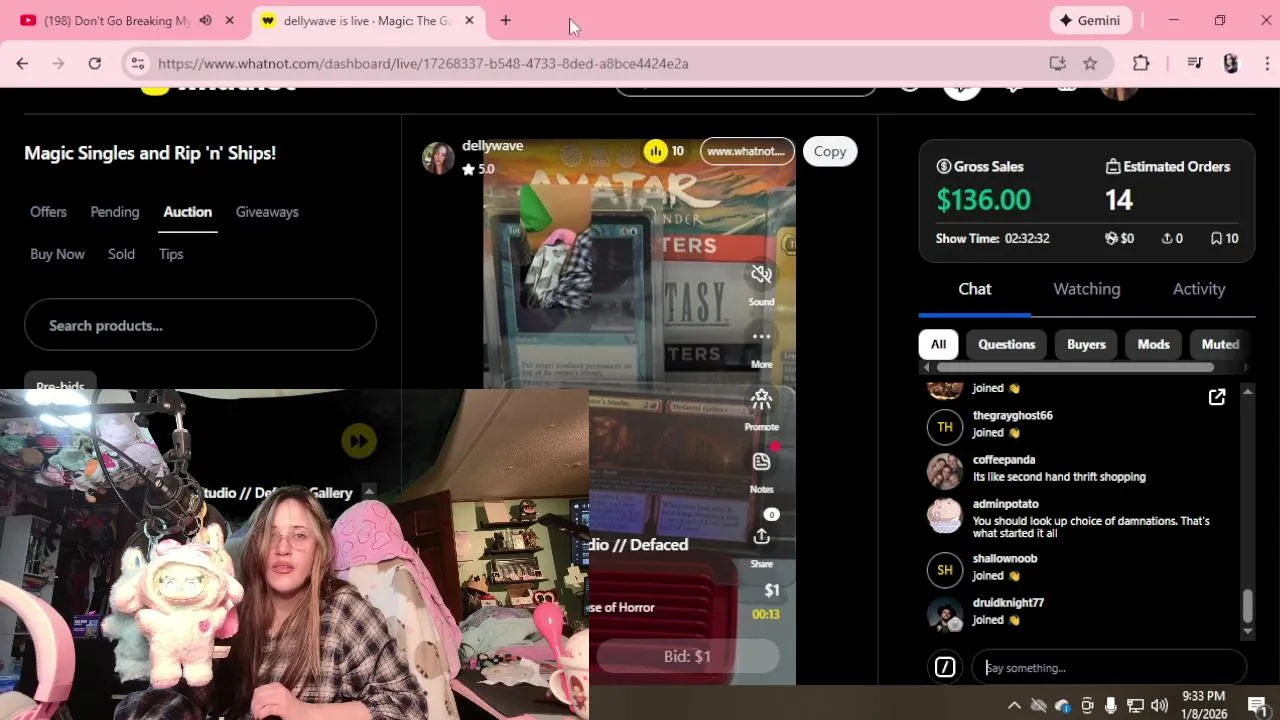This screenshot has height=720, width=1280.
Task: Filter chat by Questions
Action: point(1006,344)
